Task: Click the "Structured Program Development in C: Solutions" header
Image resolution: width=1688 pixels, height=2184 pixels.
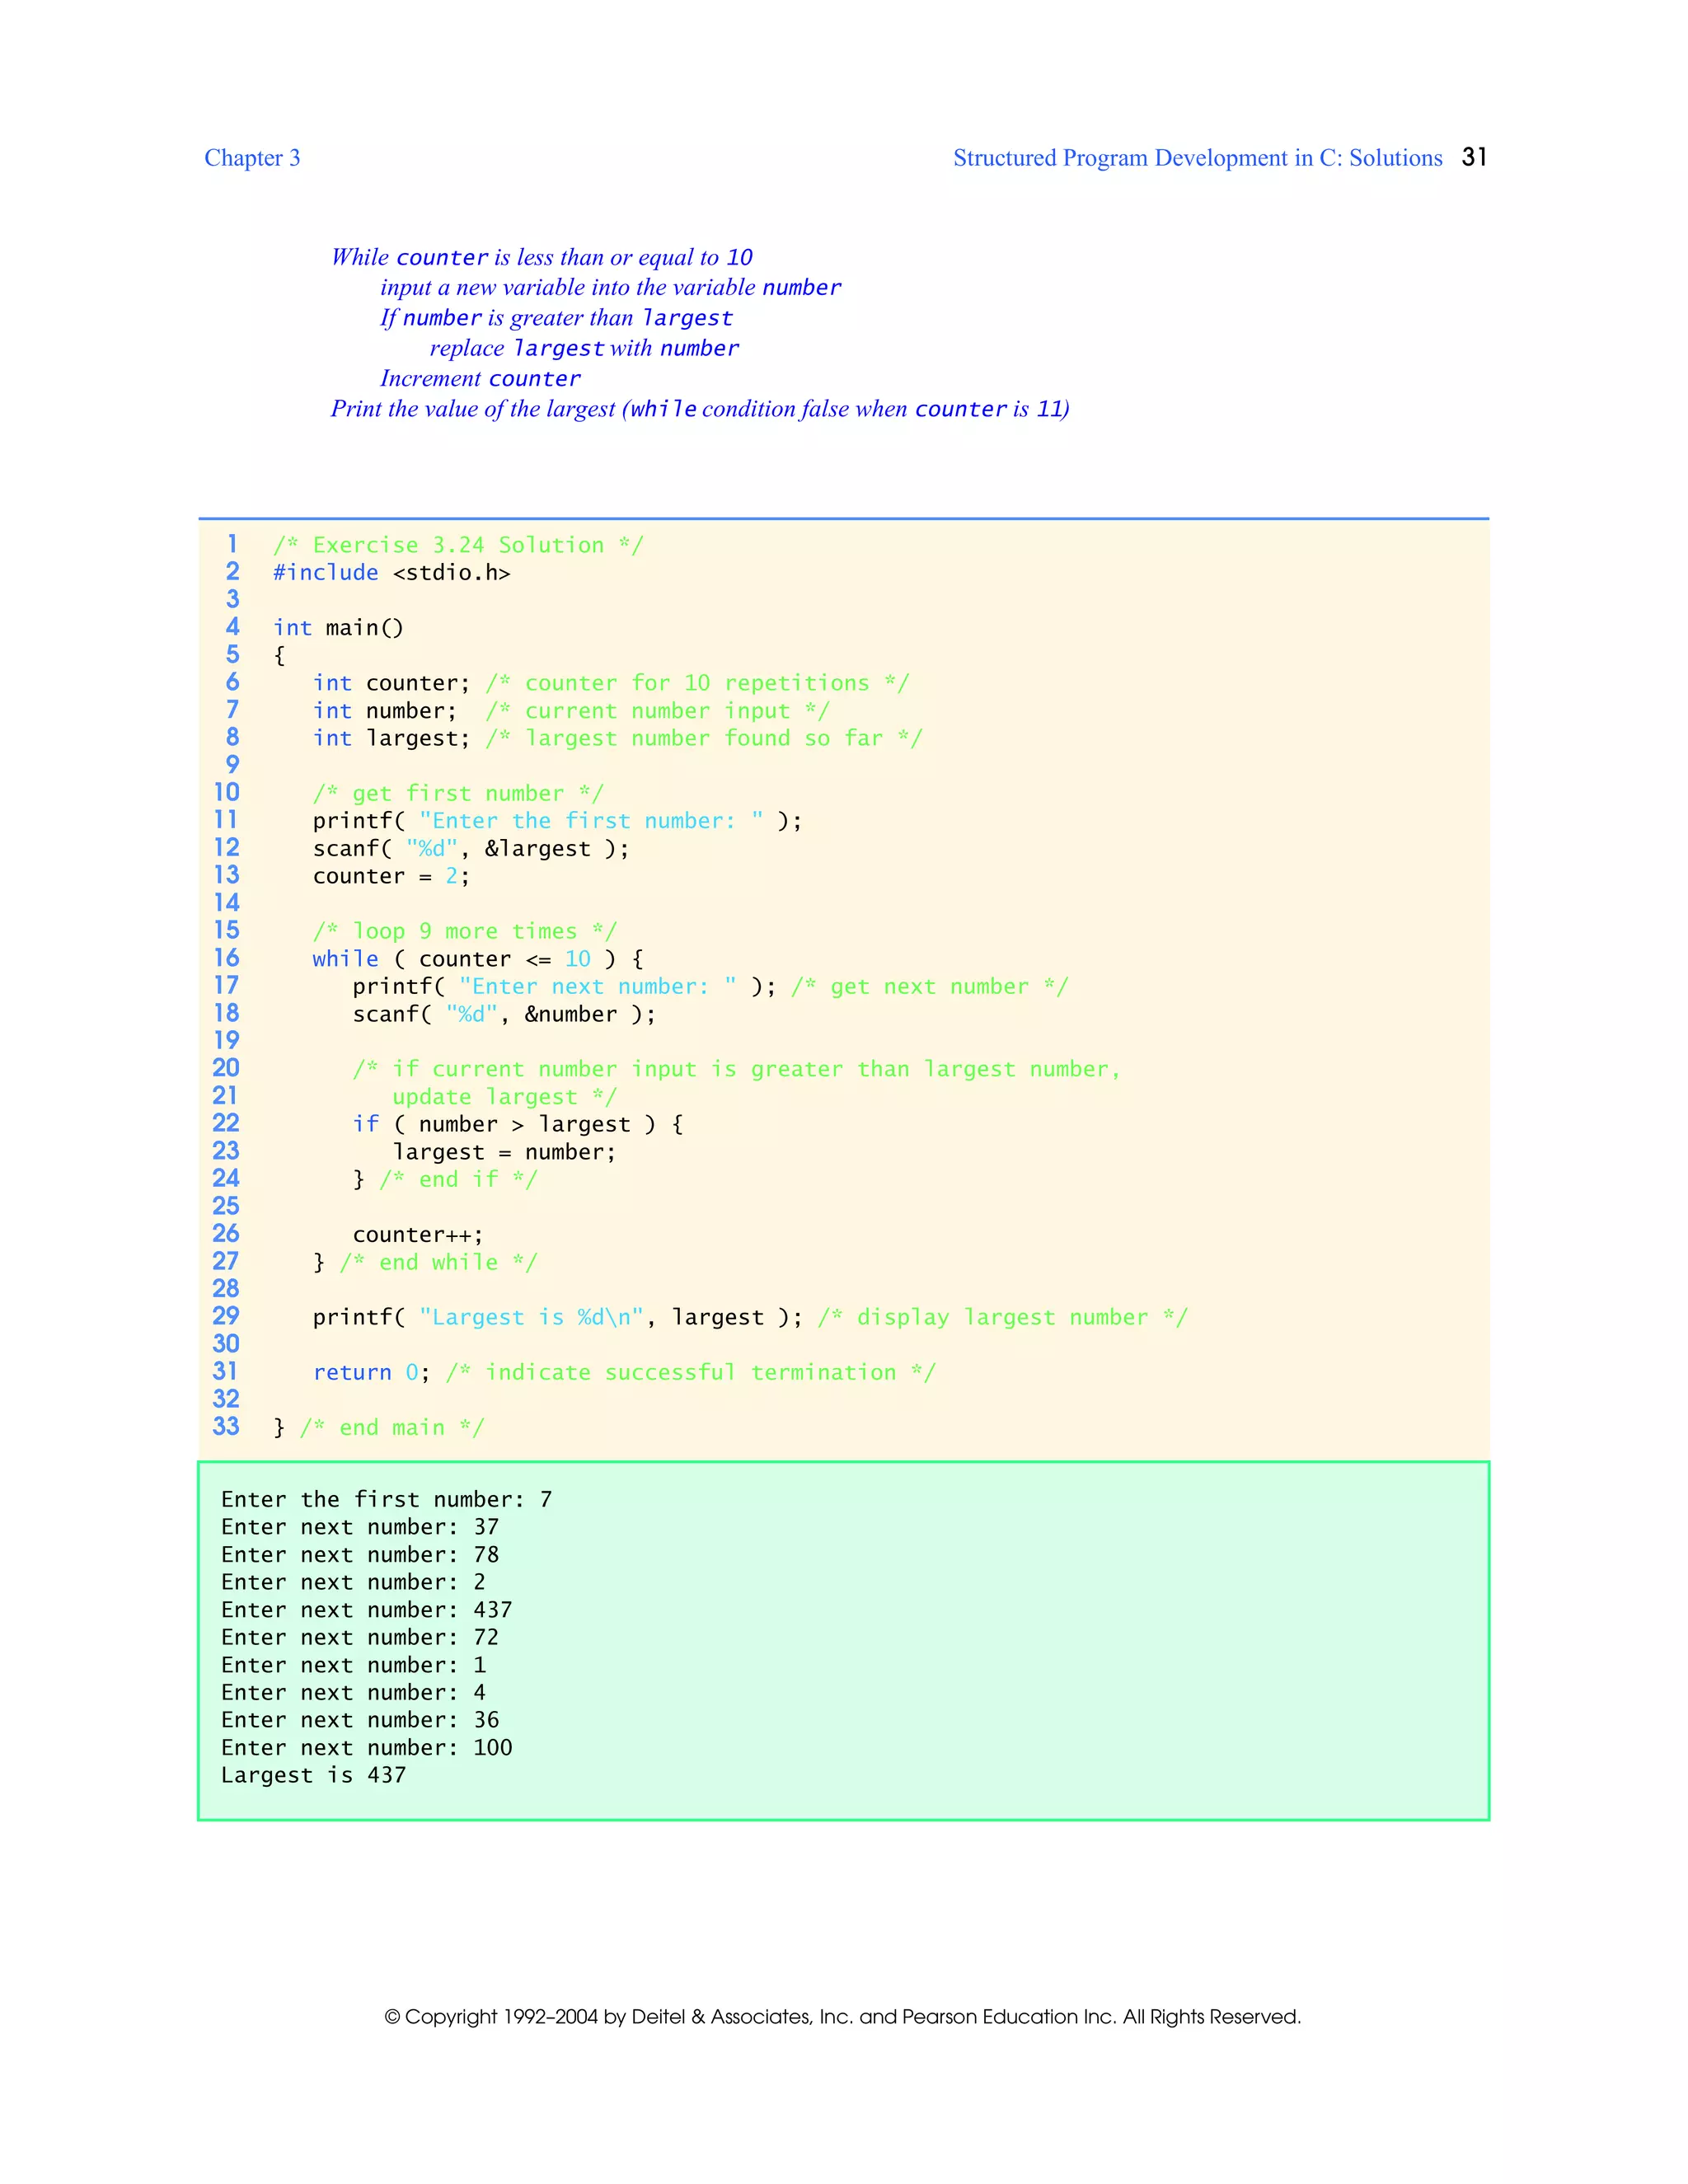Action: pyautogui.click(x=1197, y=158)
